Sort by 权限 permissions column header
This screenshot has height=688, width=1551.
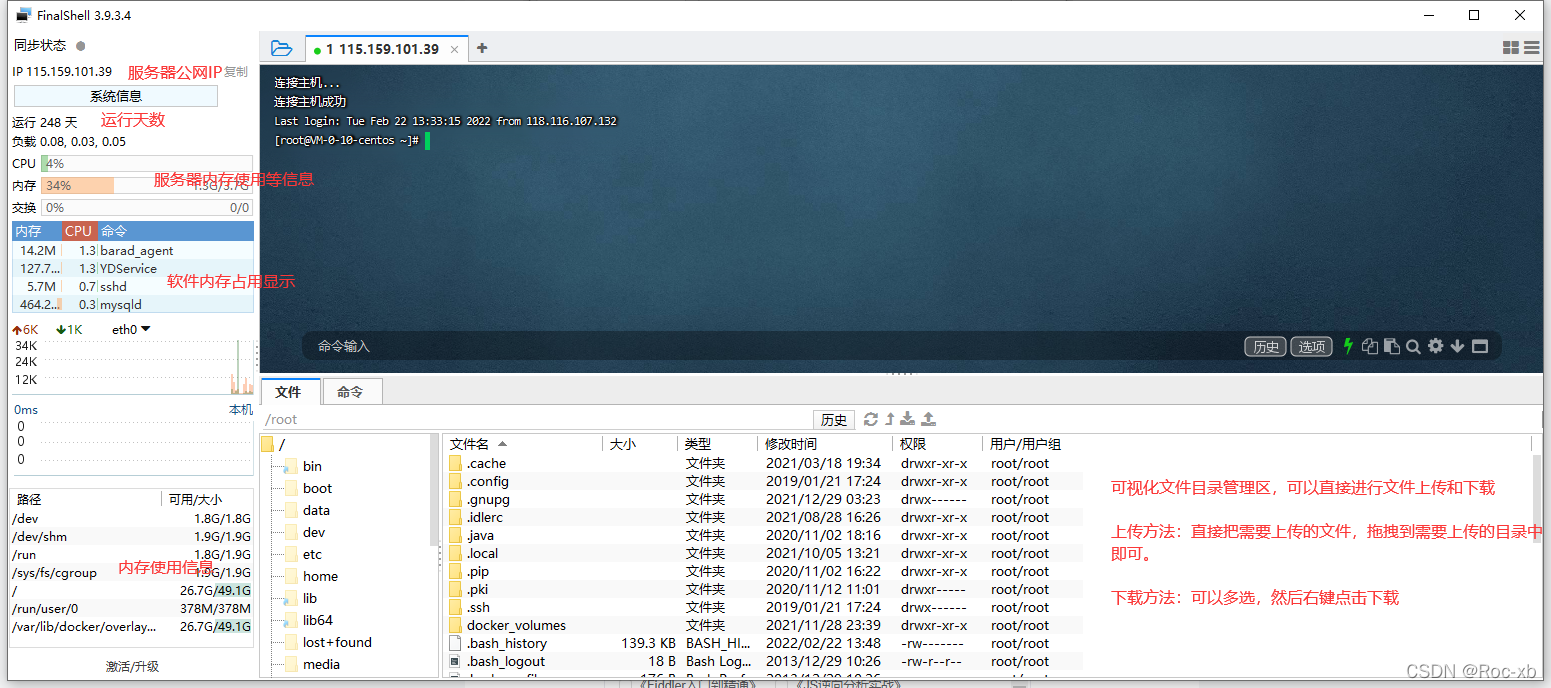click(x=937, y=444)
